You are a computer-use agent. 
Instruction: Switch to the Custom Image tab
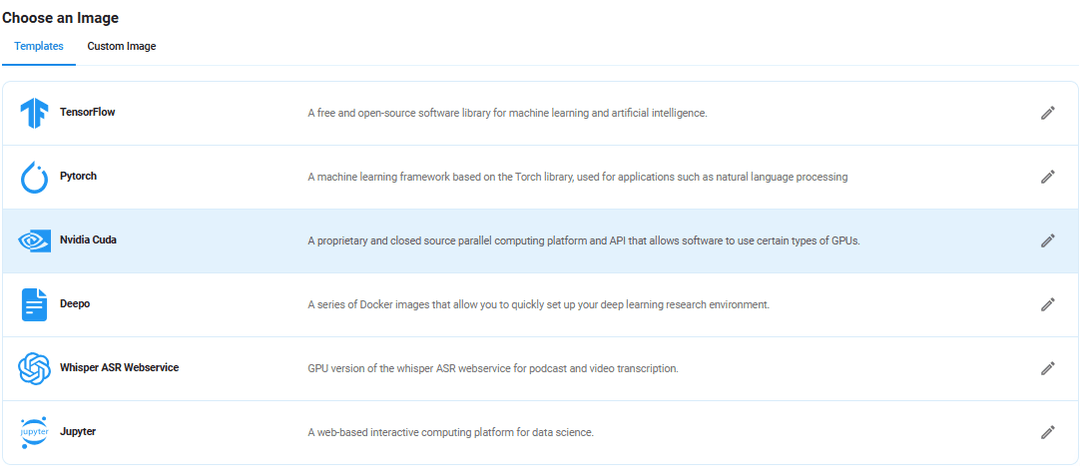[x=122, y=47]
